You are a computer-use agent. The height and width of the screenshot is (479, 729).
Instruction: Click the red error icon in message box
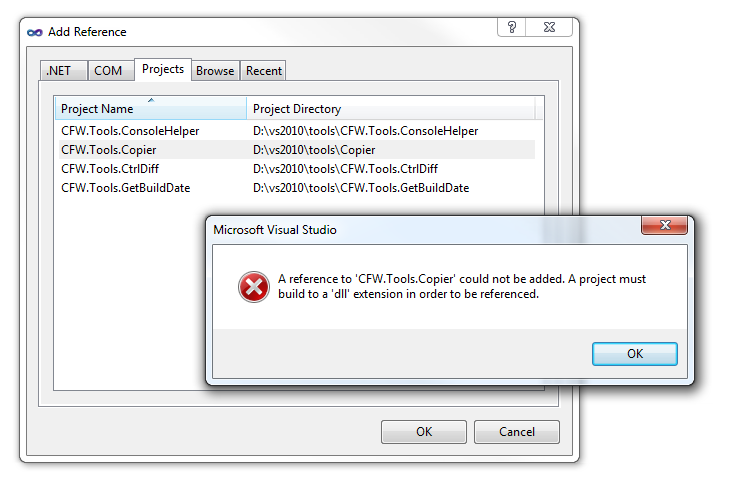pos(254,287)
